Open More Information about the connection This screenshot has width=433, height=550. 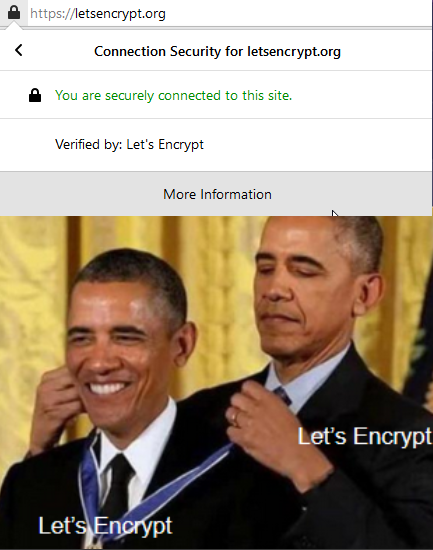216,194
